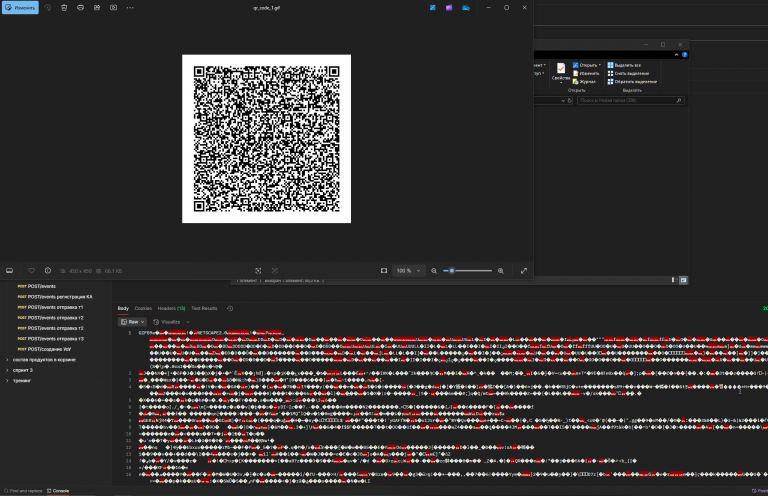Switch to the Body response tab
The width and height of the screenshot is (768, 496).
tap(123, 308)
